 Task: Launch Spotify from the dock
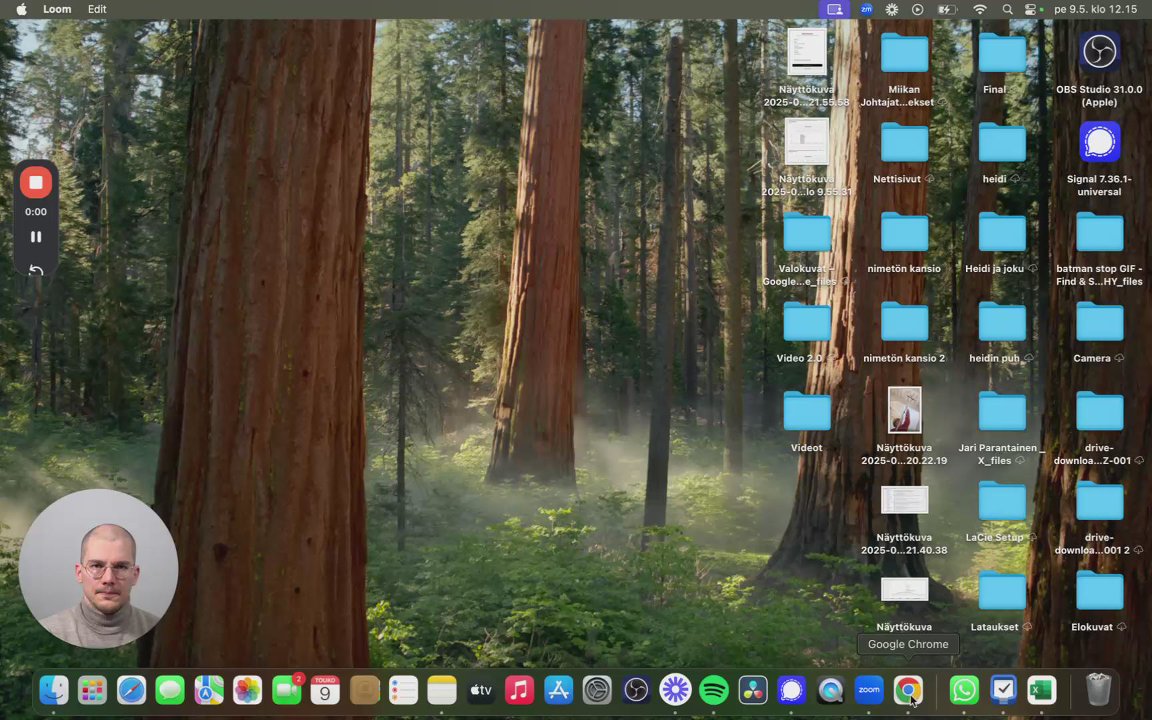tap(714, 690)
